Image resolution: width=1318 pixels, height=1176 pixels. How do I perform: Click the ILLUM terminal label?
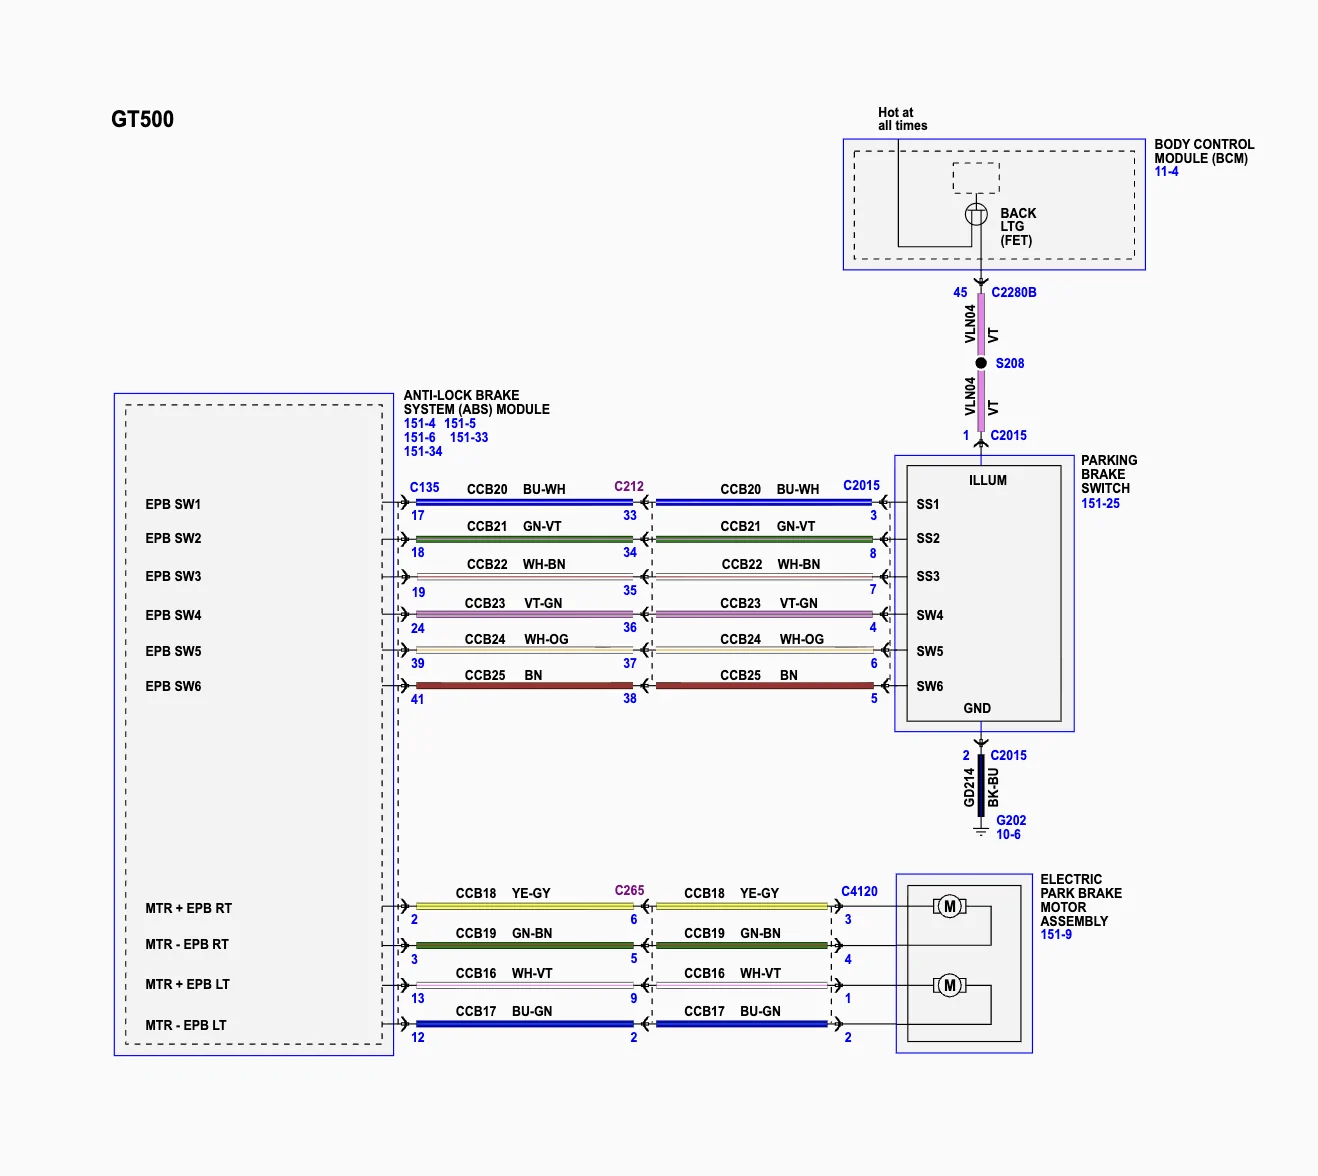click(988, 481)
